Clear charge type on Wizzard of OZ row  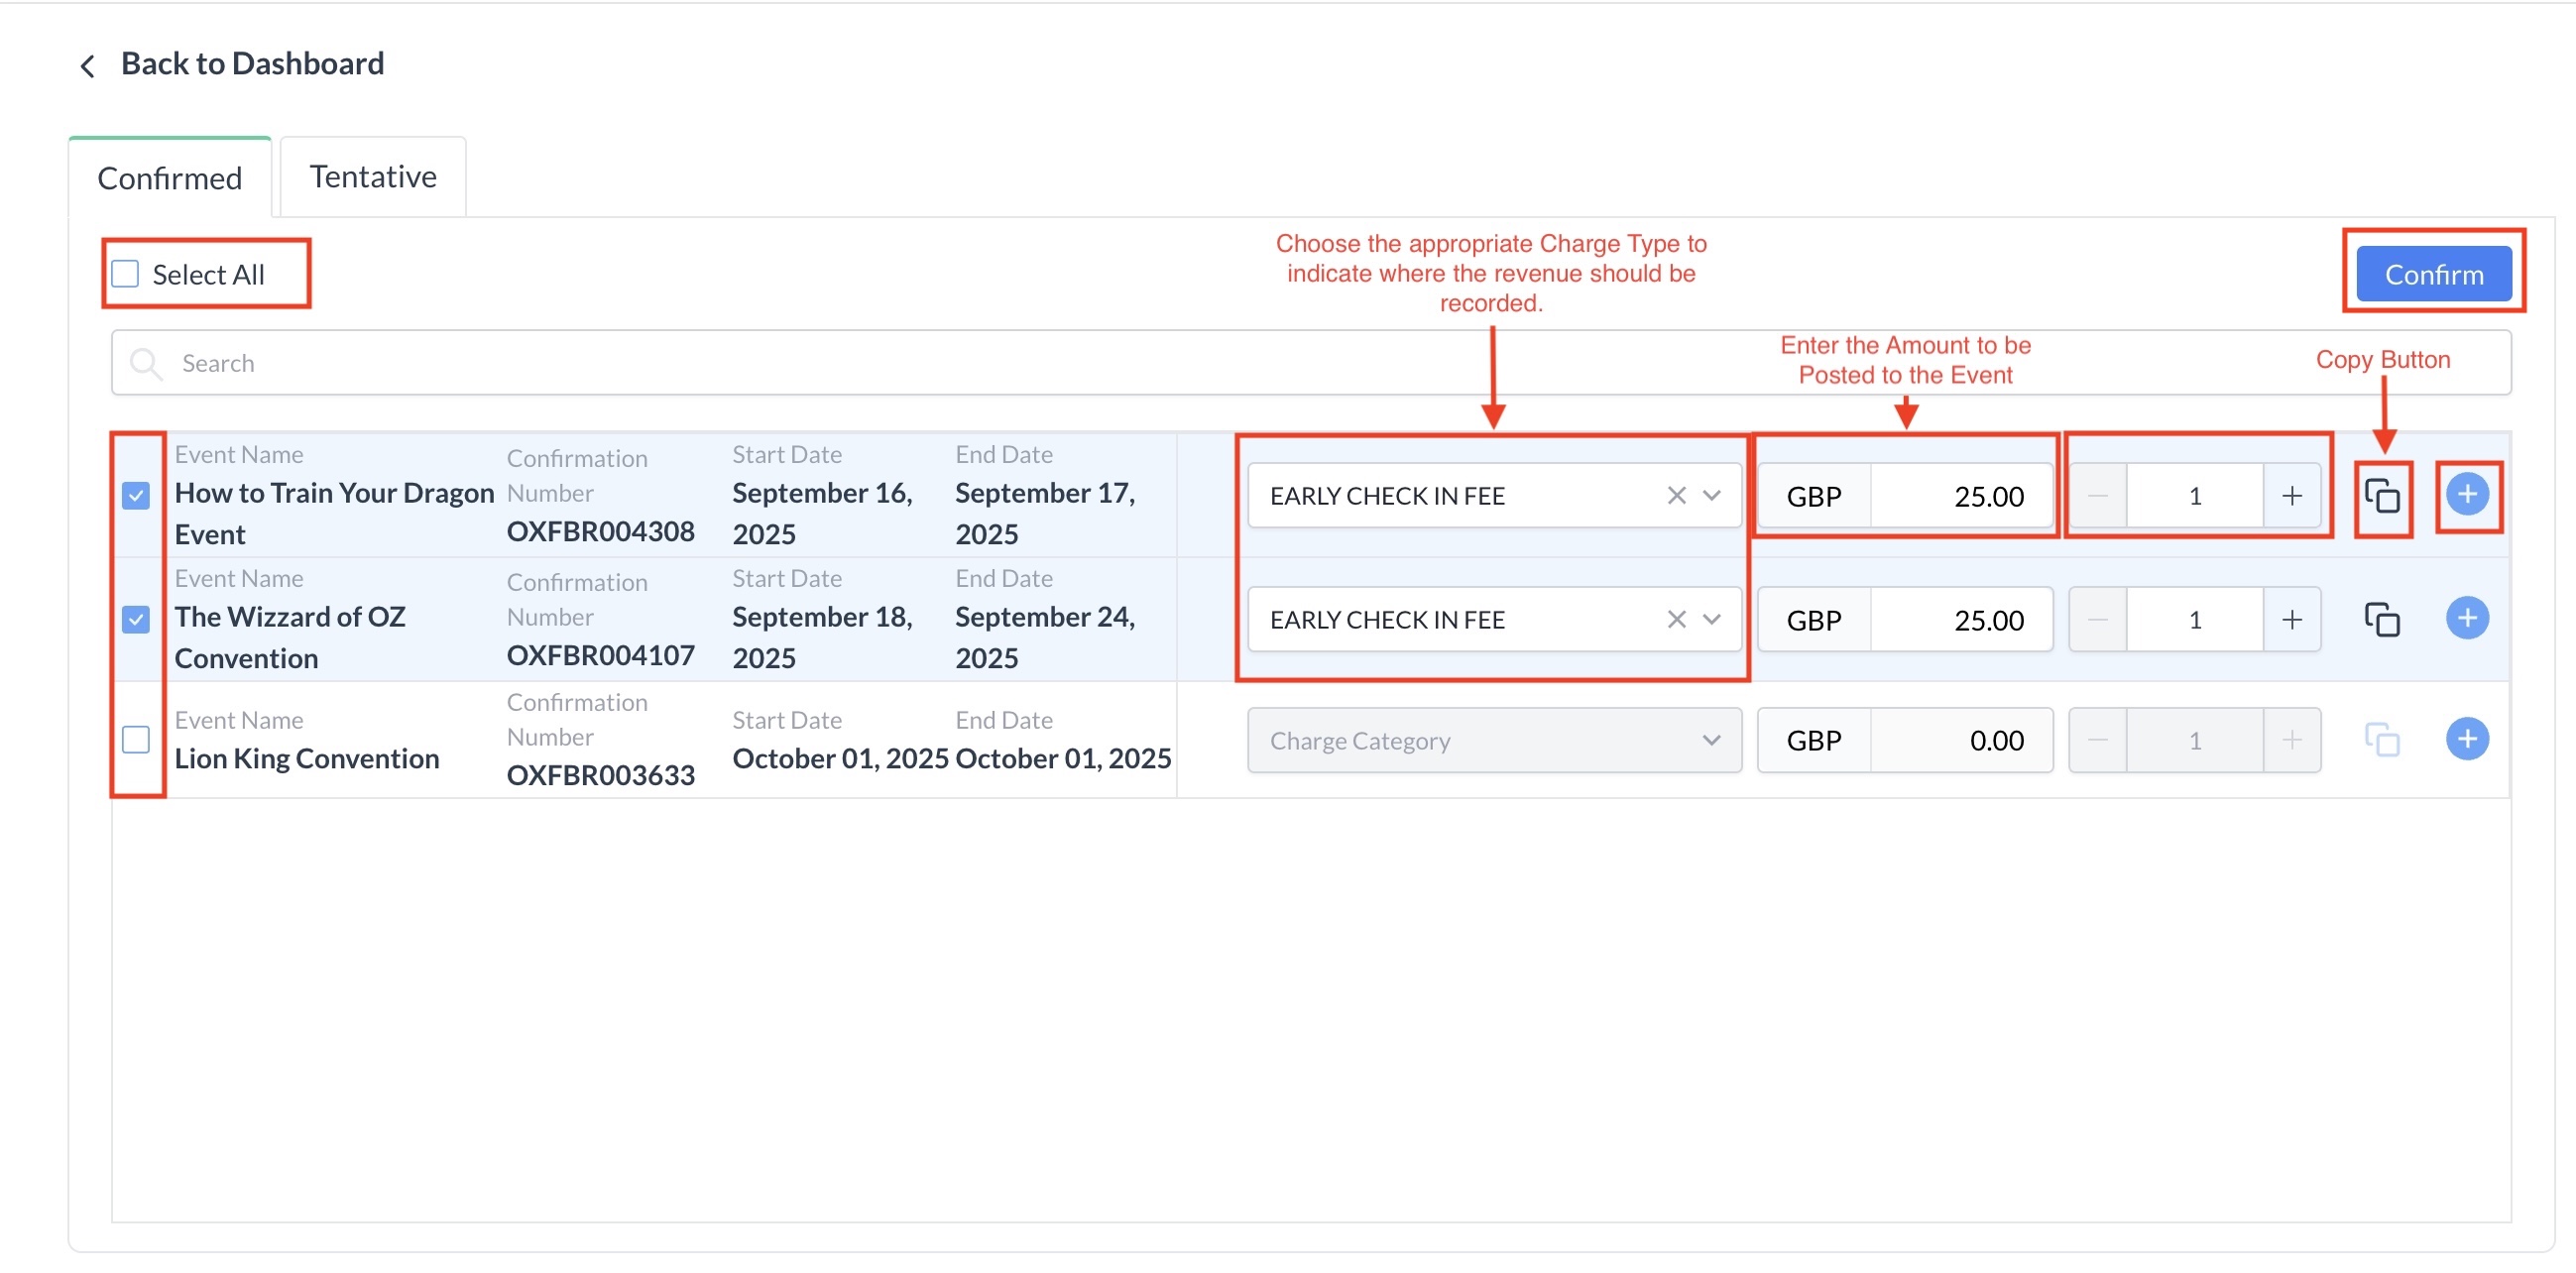click(x=1676, y=620)
